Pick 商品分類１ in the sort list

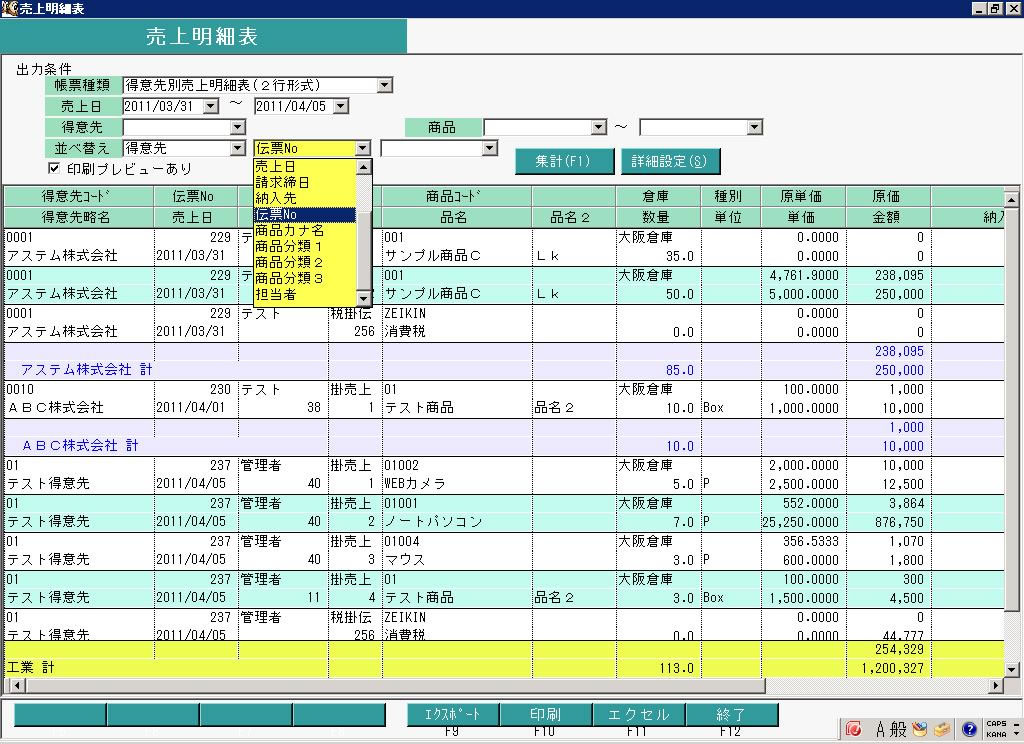[x=305, y=246]
